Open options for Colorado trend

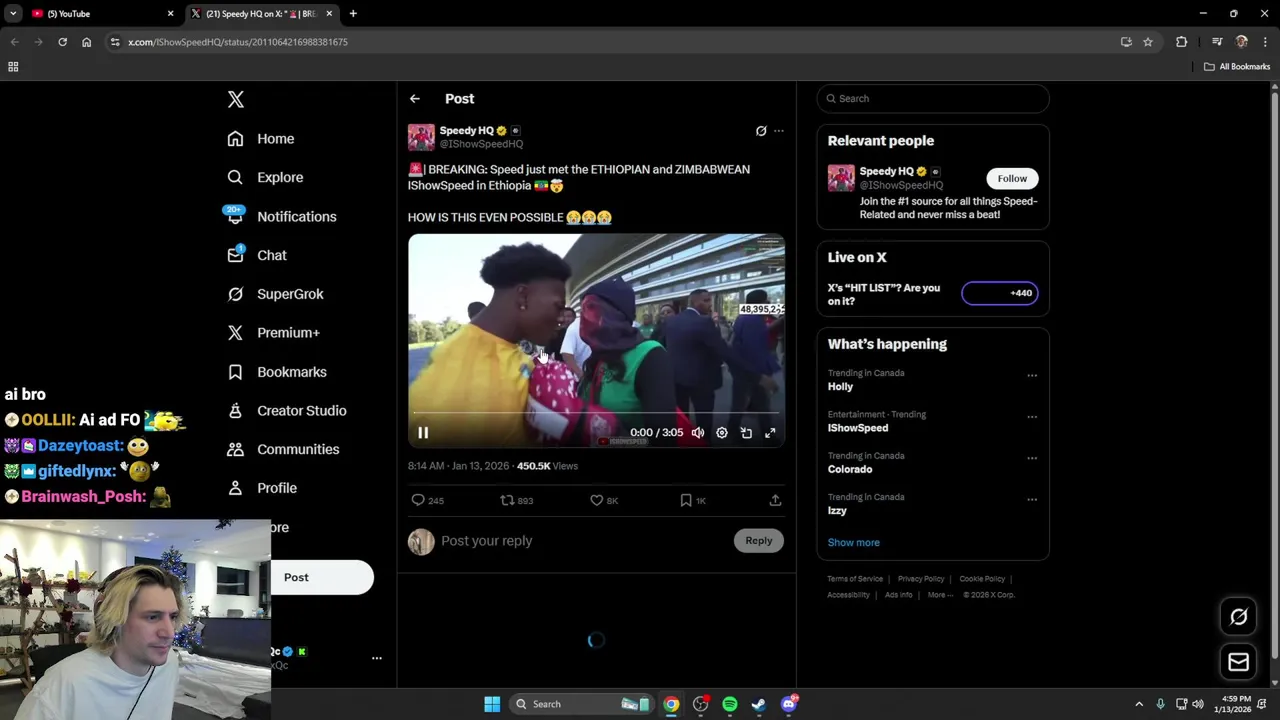point(1032,458)
